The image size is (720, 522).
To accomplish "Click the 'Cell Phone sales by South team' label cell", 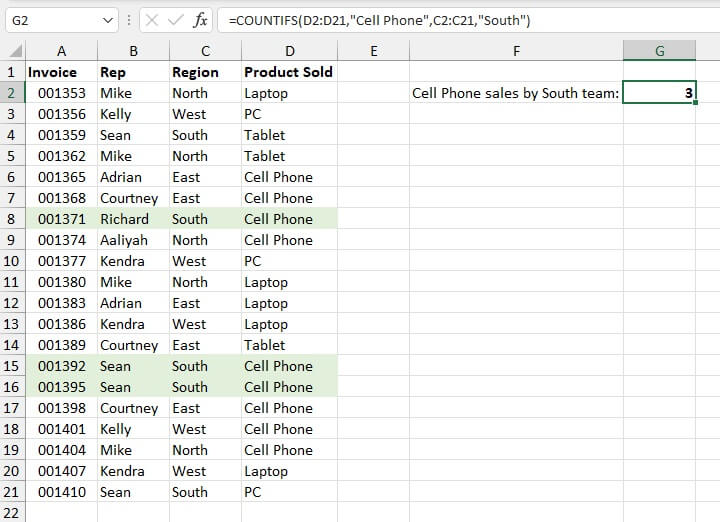I will (515, 93).
